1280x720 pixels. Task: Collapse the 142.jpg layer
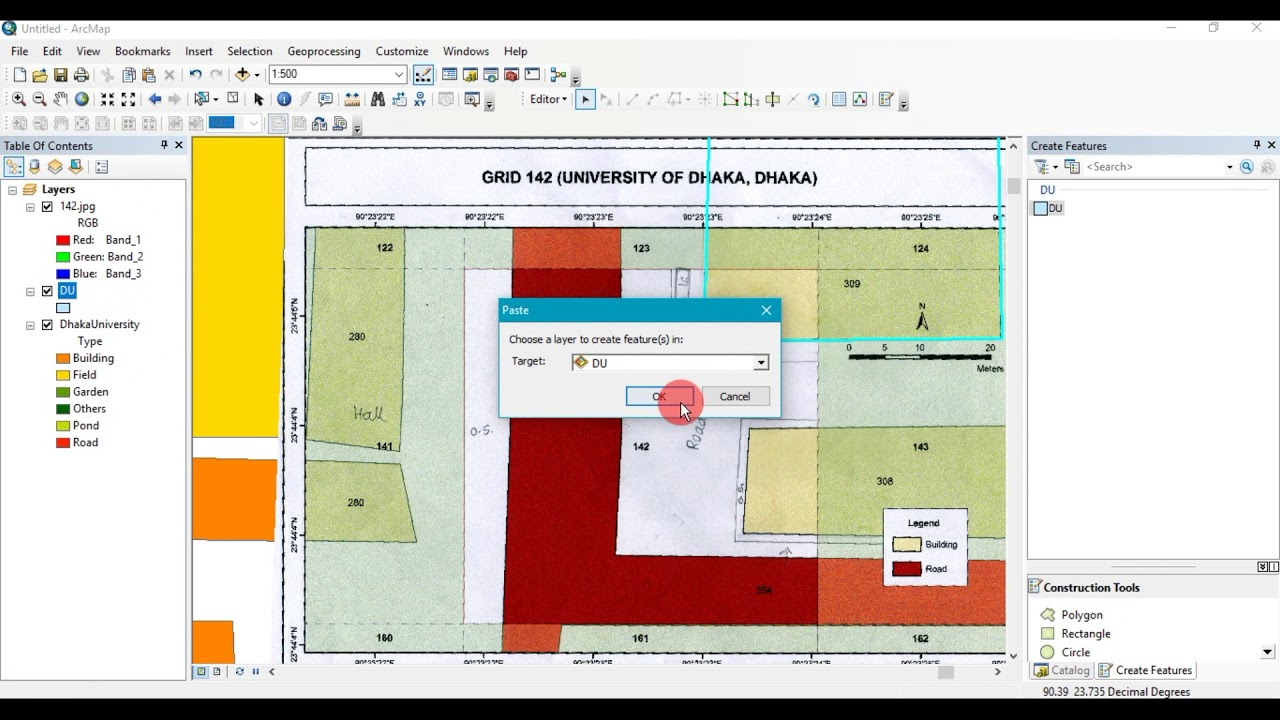tap(30, 207)
